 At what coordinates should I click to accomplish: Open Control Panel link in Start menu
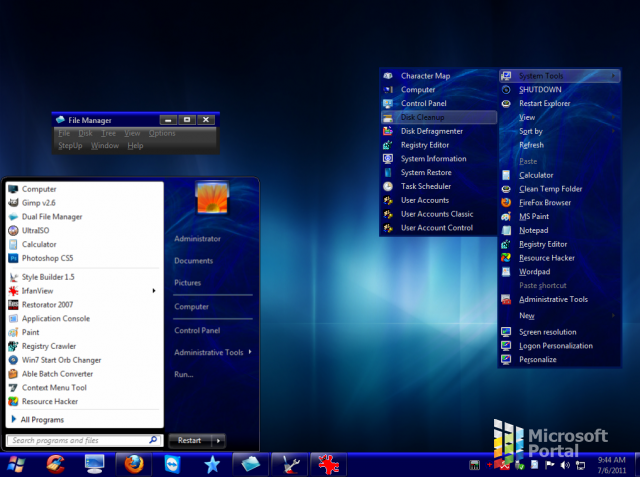[197, 331]
